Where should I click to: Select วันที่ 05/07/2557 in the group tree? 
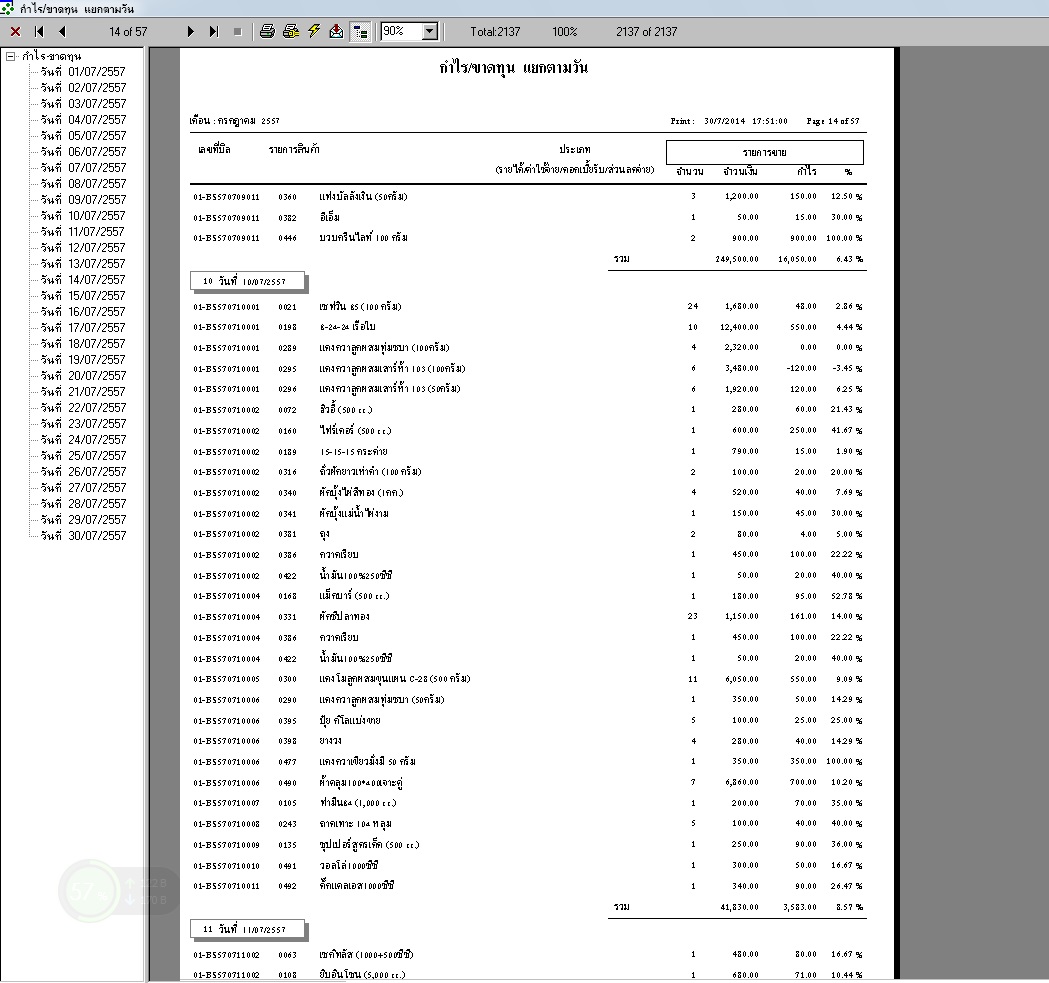pos(83,136)
